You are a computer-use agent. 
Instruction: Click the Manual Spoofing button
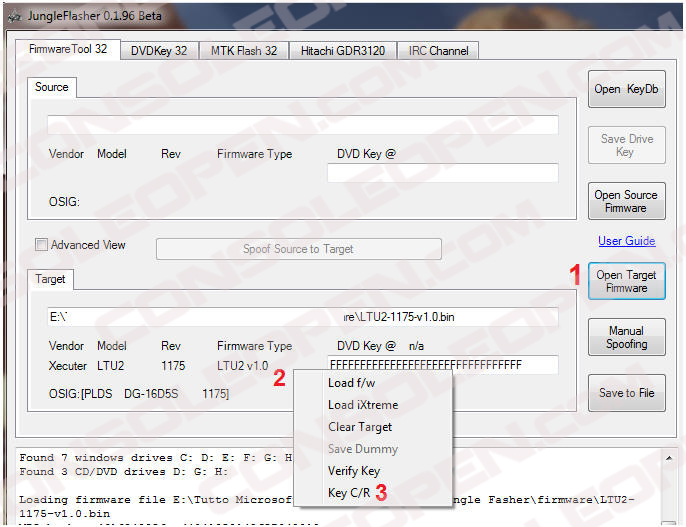[x=626, y=337]
